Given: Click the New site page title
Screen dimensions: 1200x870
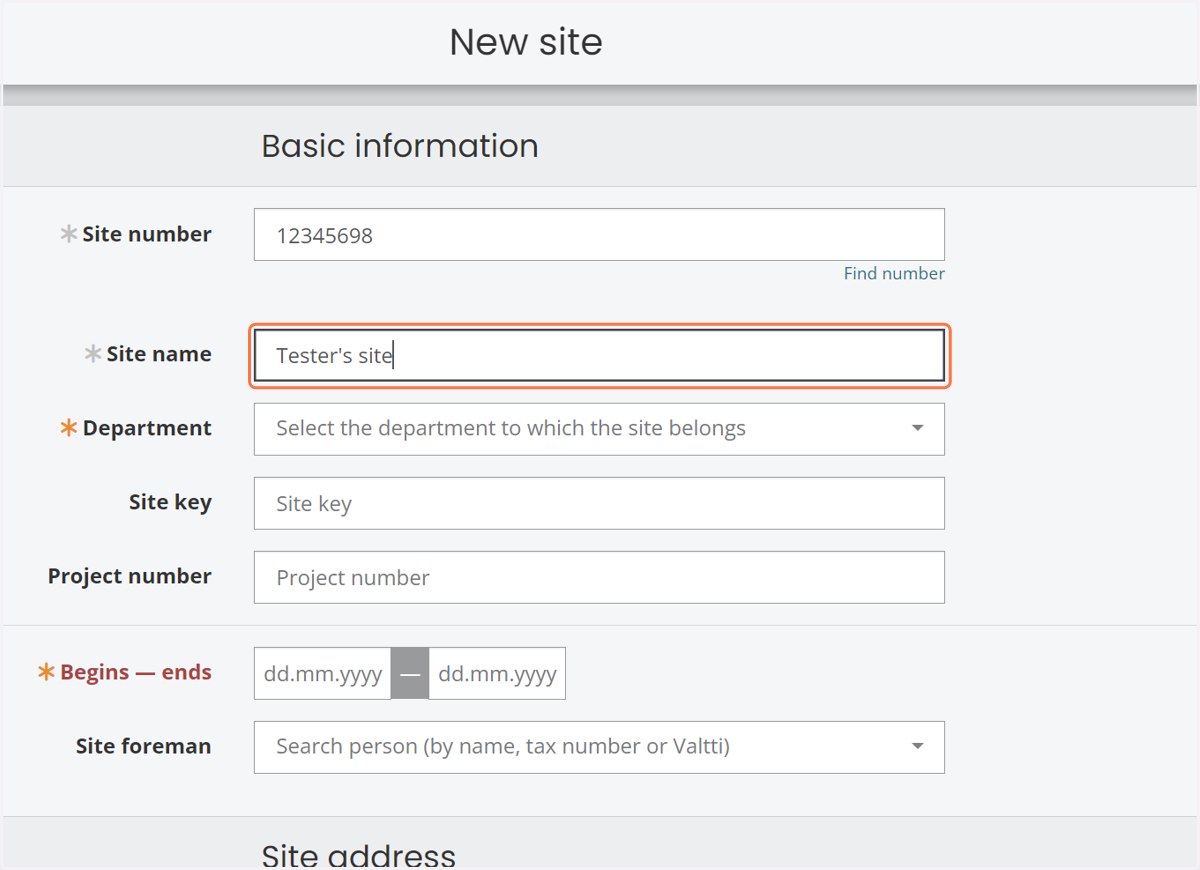Looking at the screenshot, I should tap(526, 42).
